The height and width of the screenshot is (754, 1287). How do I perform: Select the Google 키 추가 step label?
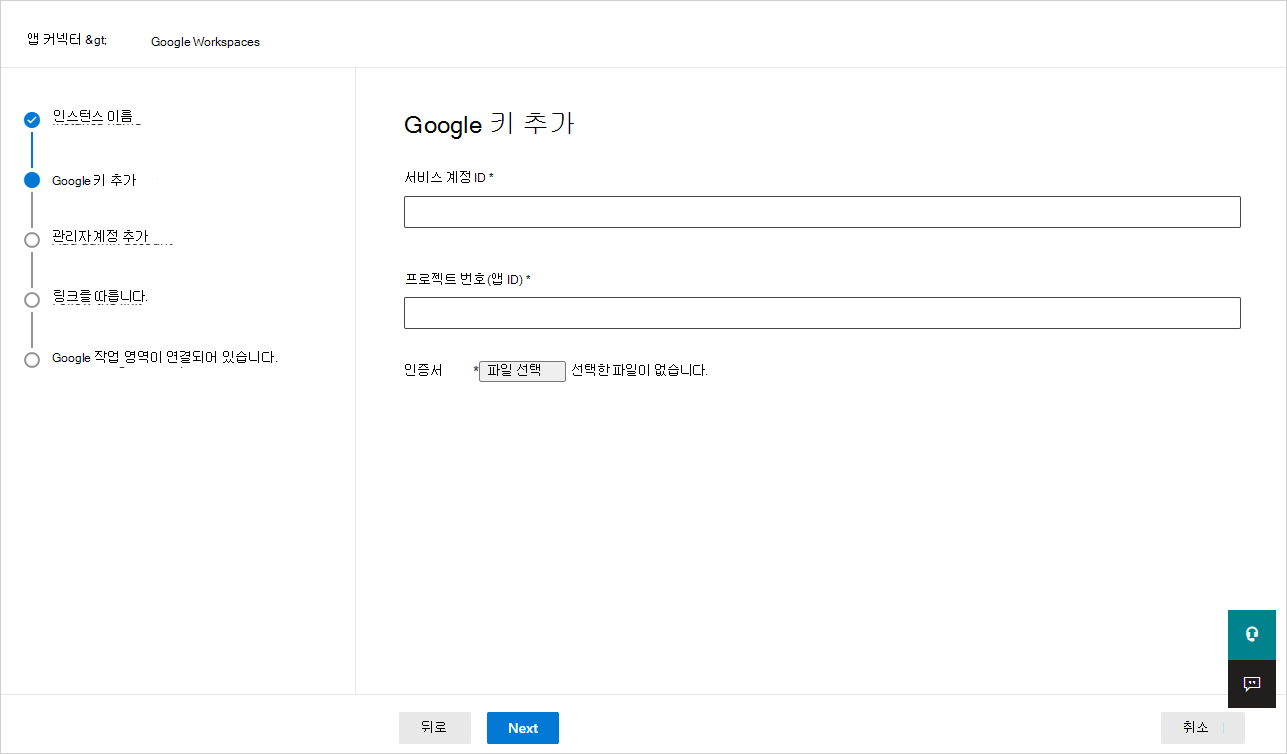(x=94, y=180)
